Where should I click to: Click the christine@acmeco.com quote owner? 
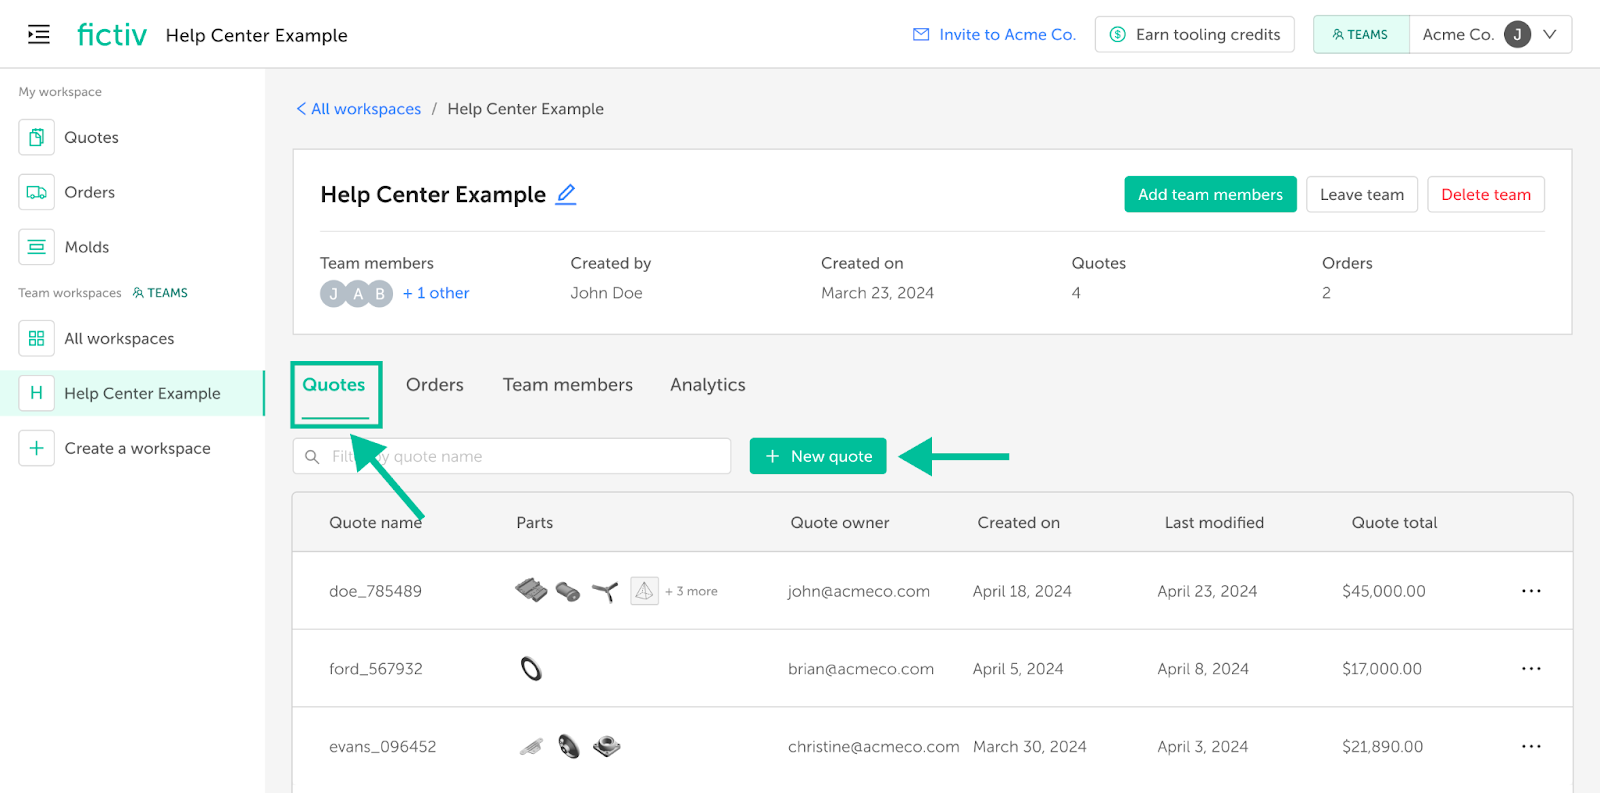click(874, 747)
